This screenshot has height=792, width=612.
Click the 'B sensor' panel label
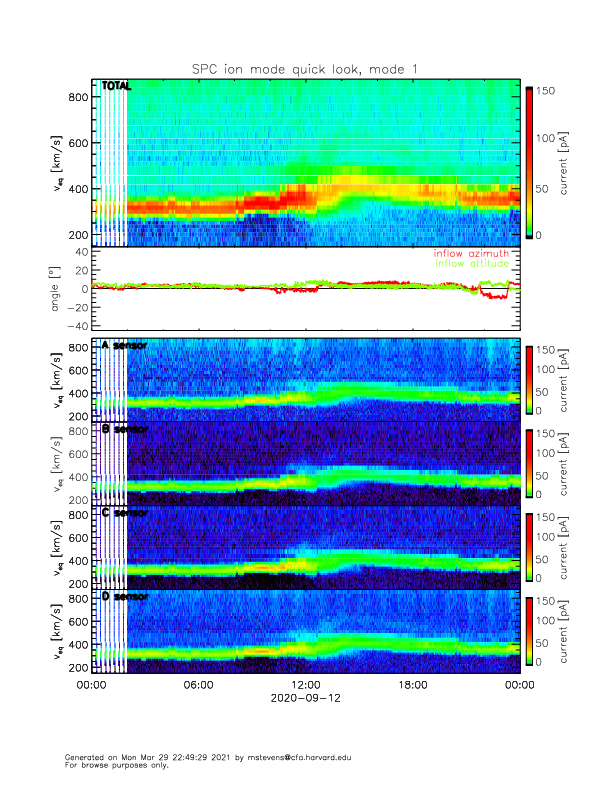coord(123,429)
